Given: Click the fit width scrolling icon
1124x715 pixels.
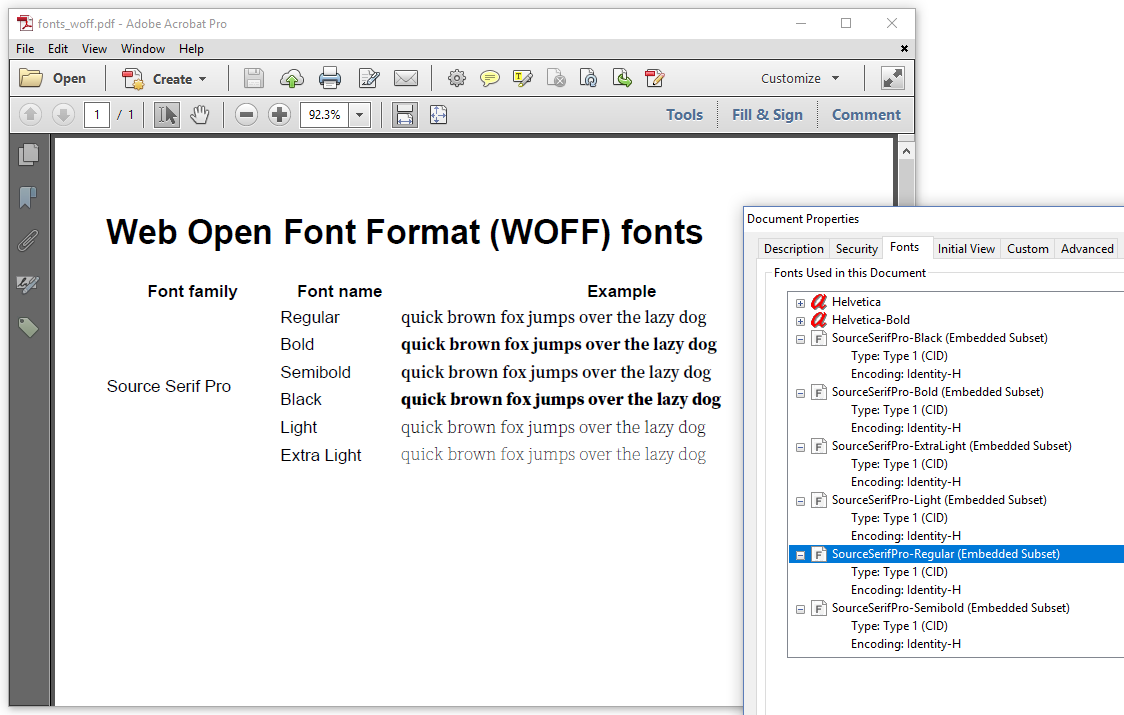Looking at the screenshot, I should 405,115.
